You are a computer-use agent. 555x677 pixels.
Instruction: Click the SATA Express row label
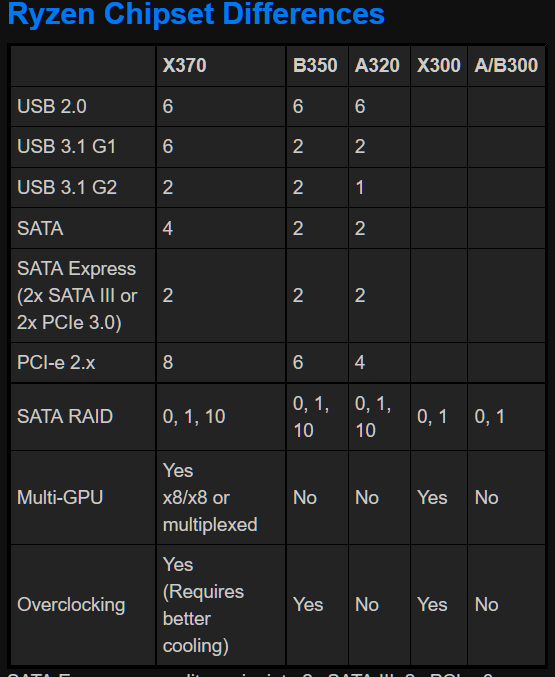pyautogui.click(x=77, y=296)
